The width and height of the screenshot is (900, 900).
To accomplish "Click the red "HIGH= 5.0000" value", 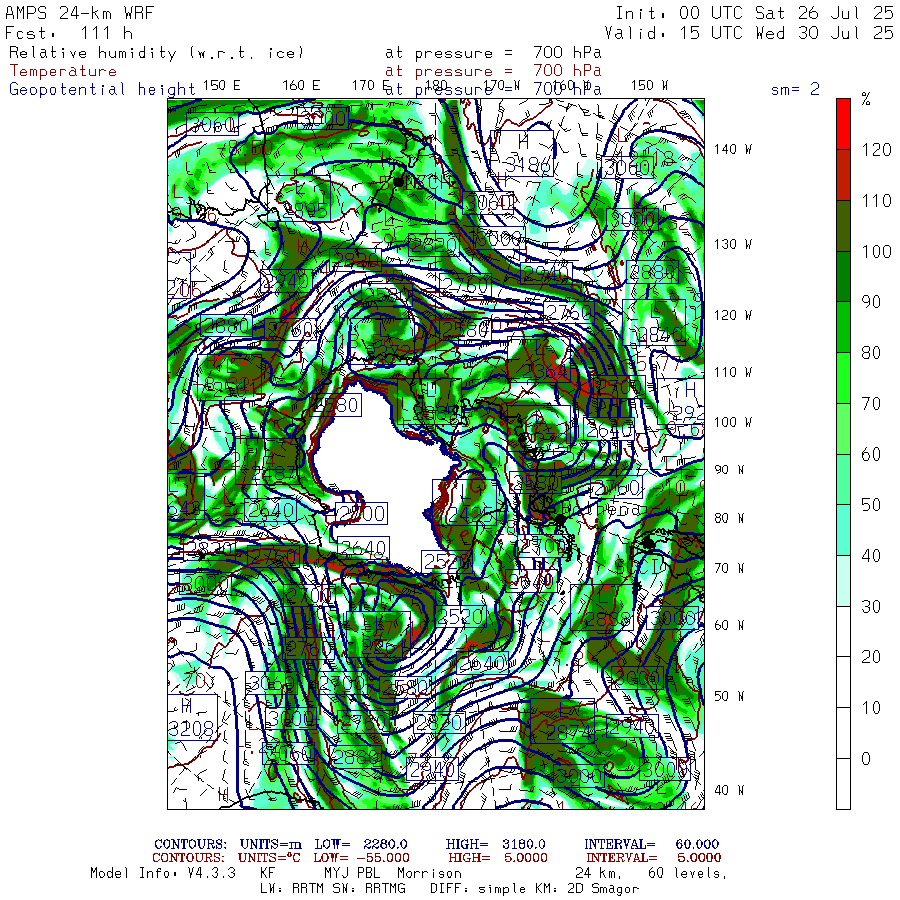I will coord(498,858).
